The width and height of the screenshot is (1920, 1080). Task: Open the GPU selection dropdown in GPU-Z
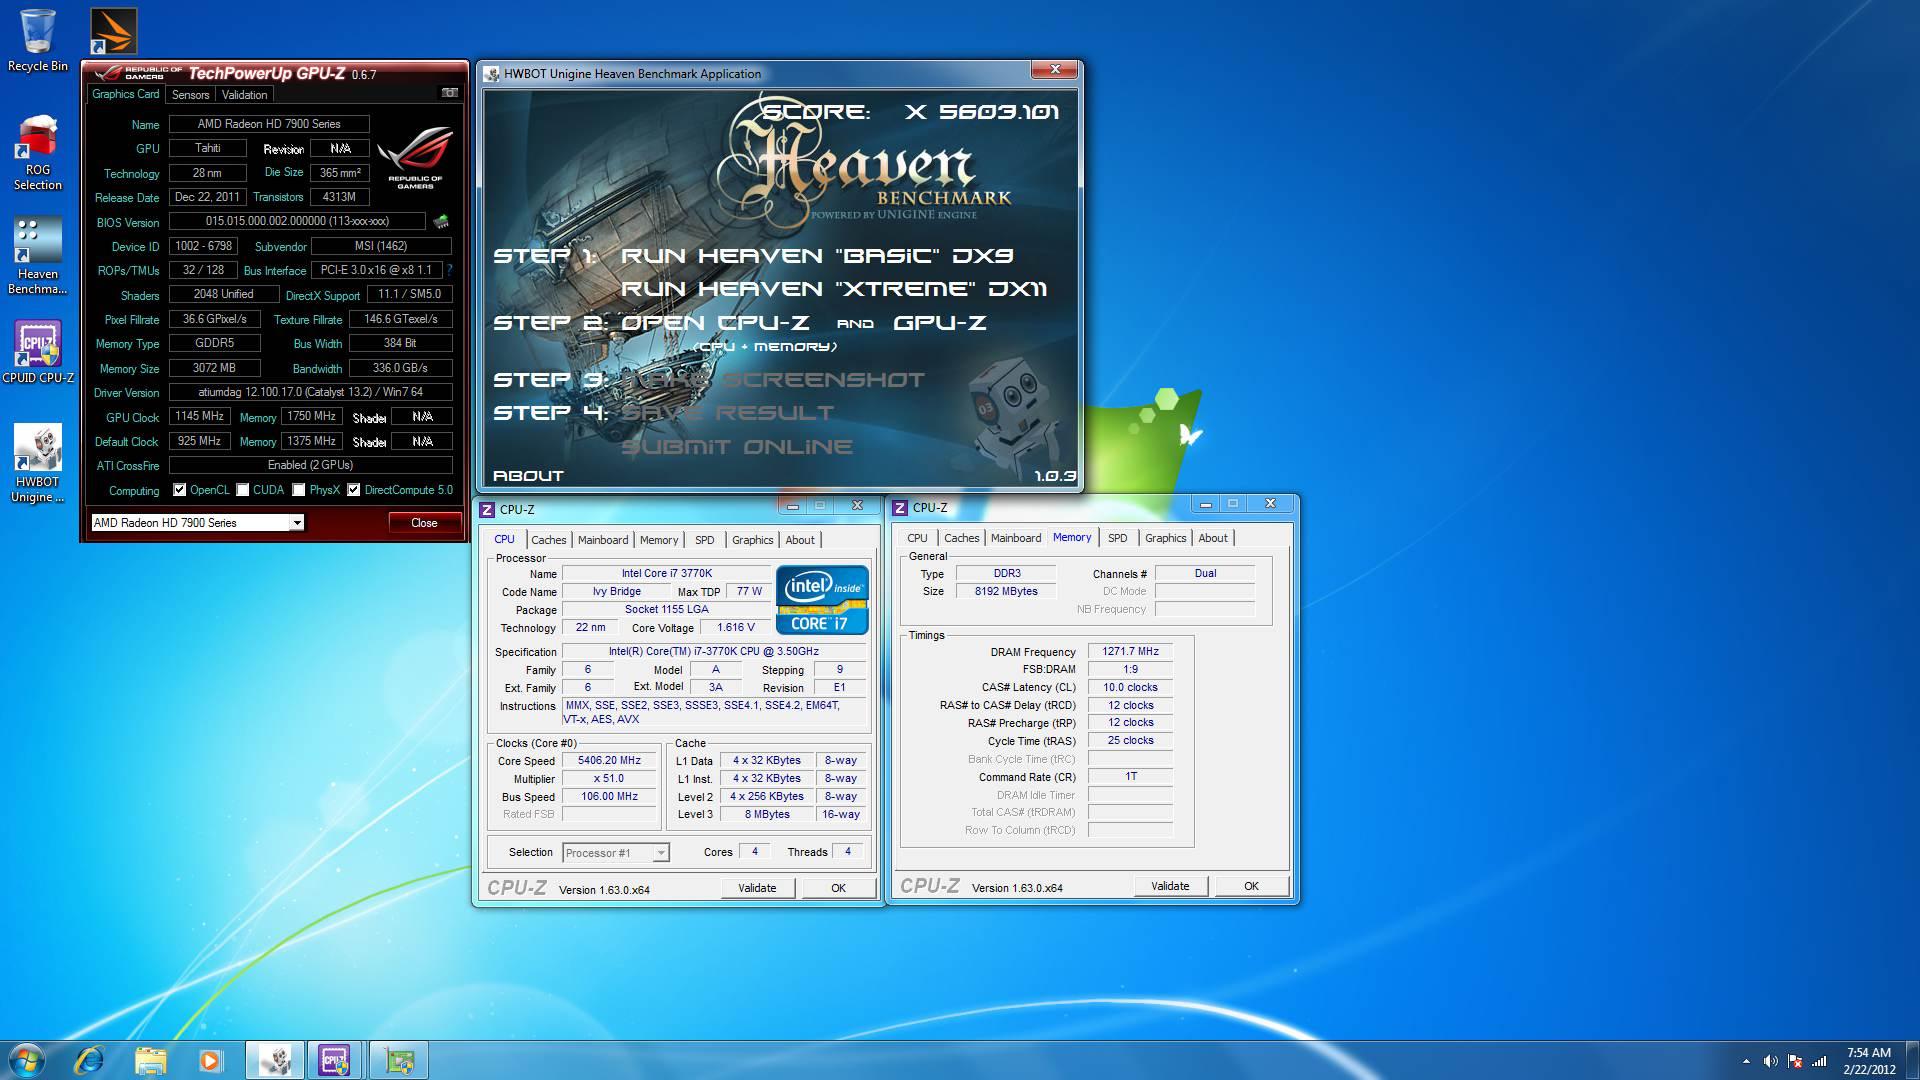tap(297, 523)
